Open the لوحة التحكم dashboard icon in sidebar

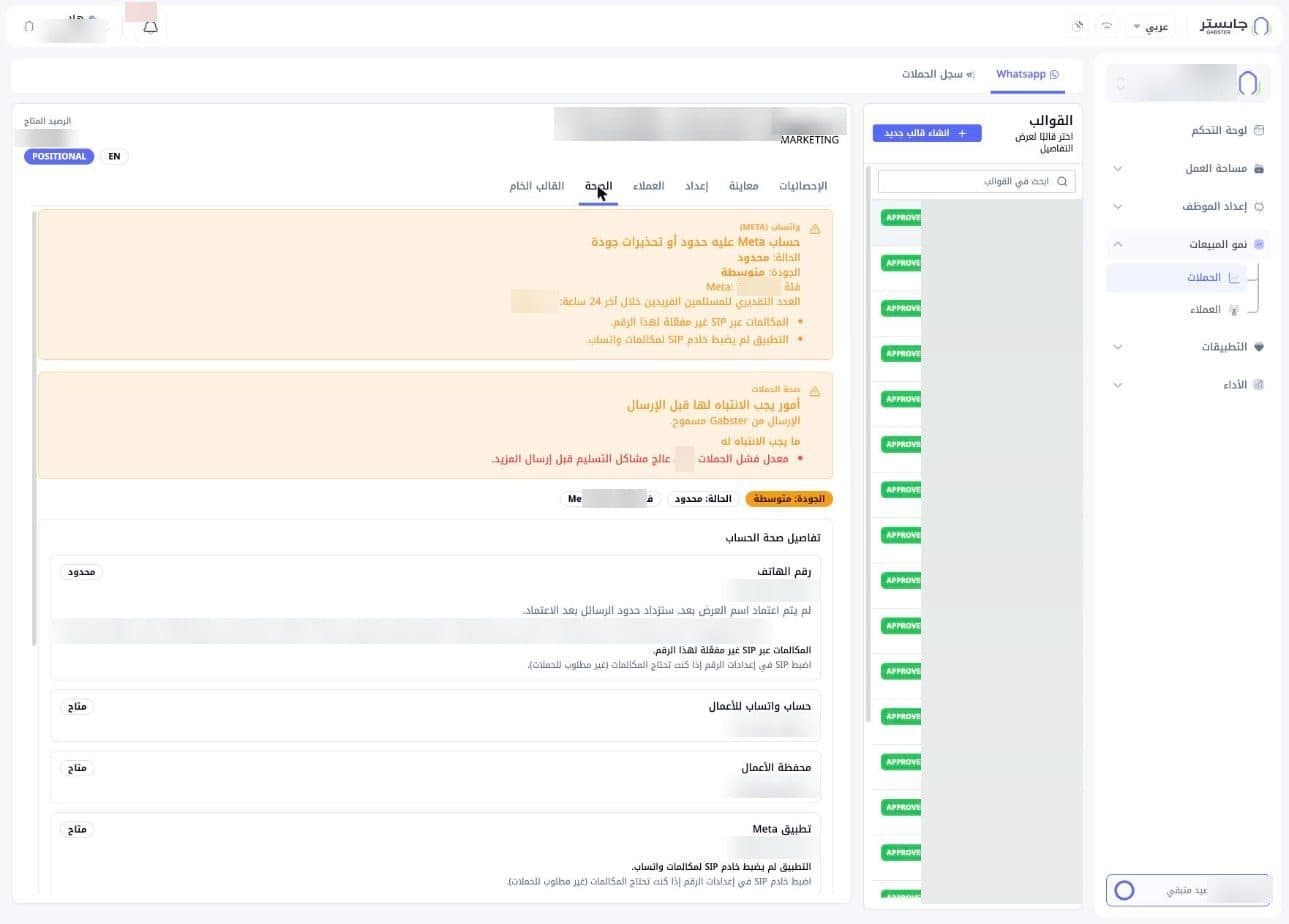(1259, 130)
